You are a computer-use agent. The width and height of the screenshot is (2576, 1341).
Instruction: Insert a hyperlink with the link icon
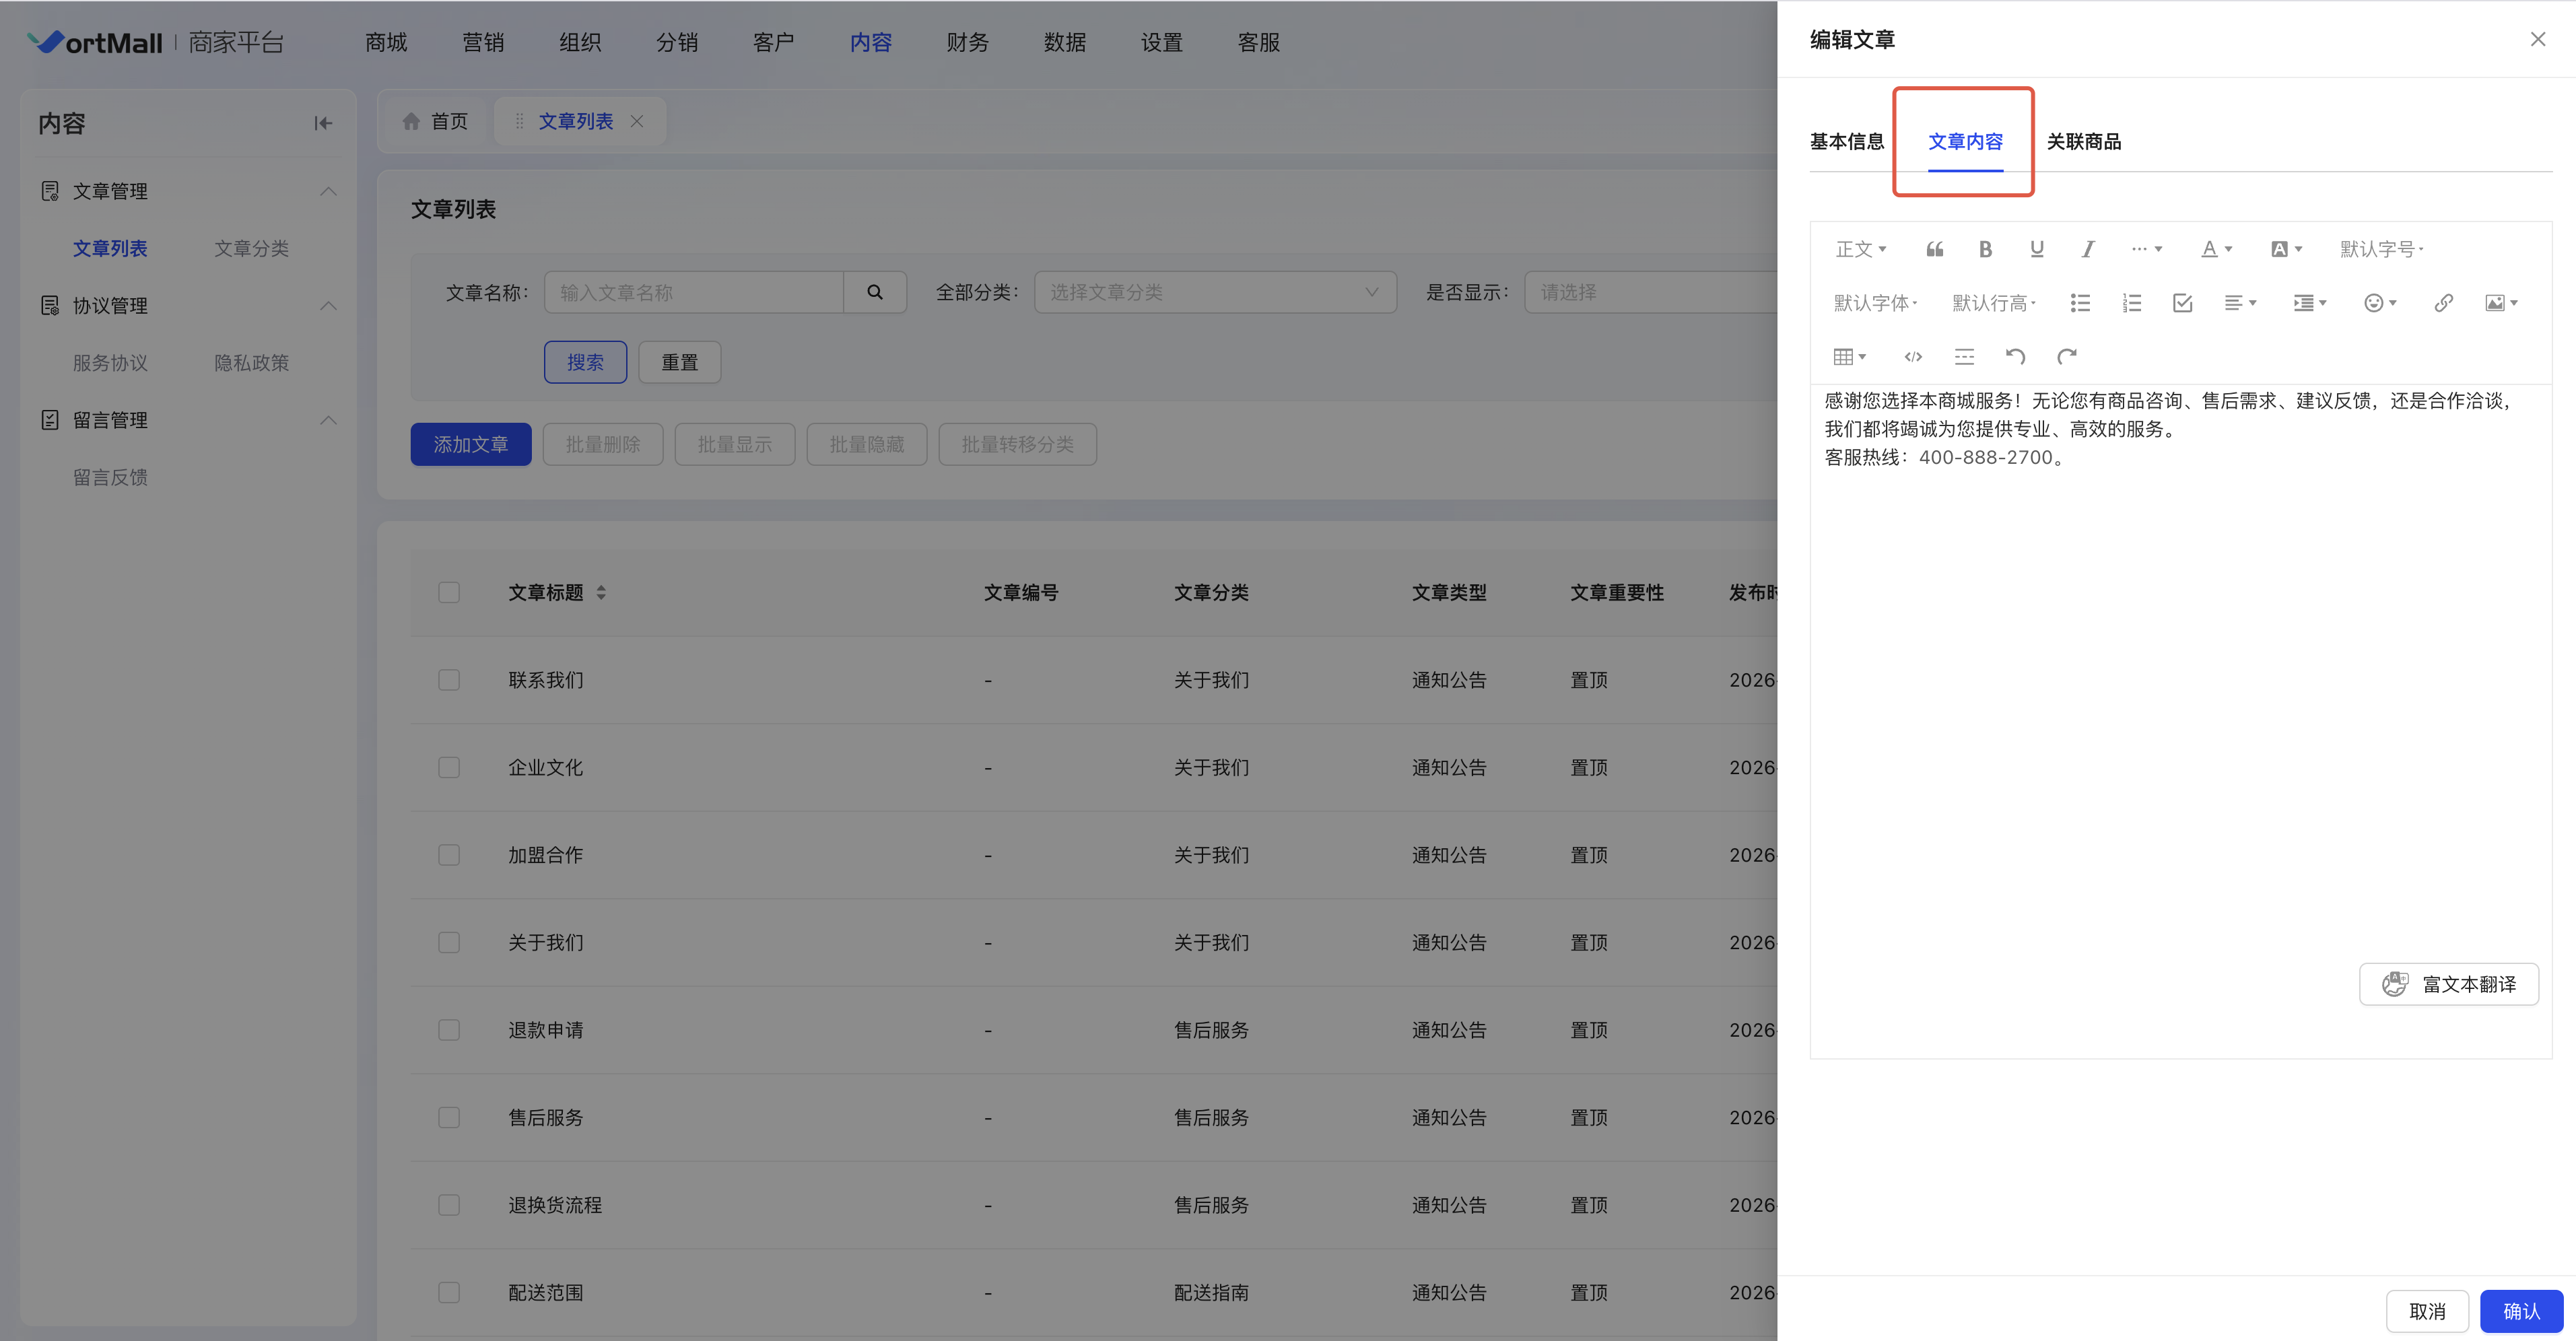click(2443, 303)
